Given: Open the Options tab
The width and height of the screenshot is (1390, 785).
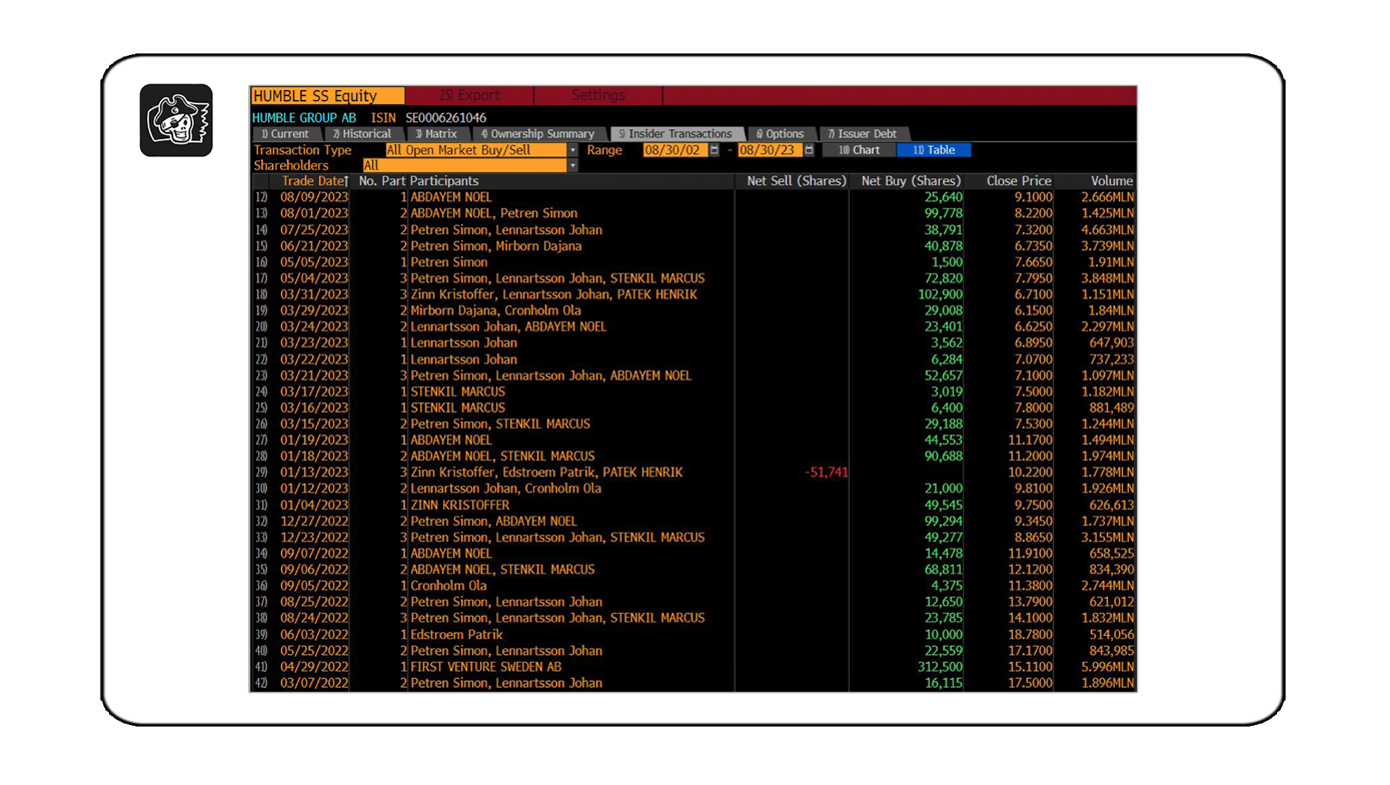Looking at the screenshot, I should [x=781, y=134].
